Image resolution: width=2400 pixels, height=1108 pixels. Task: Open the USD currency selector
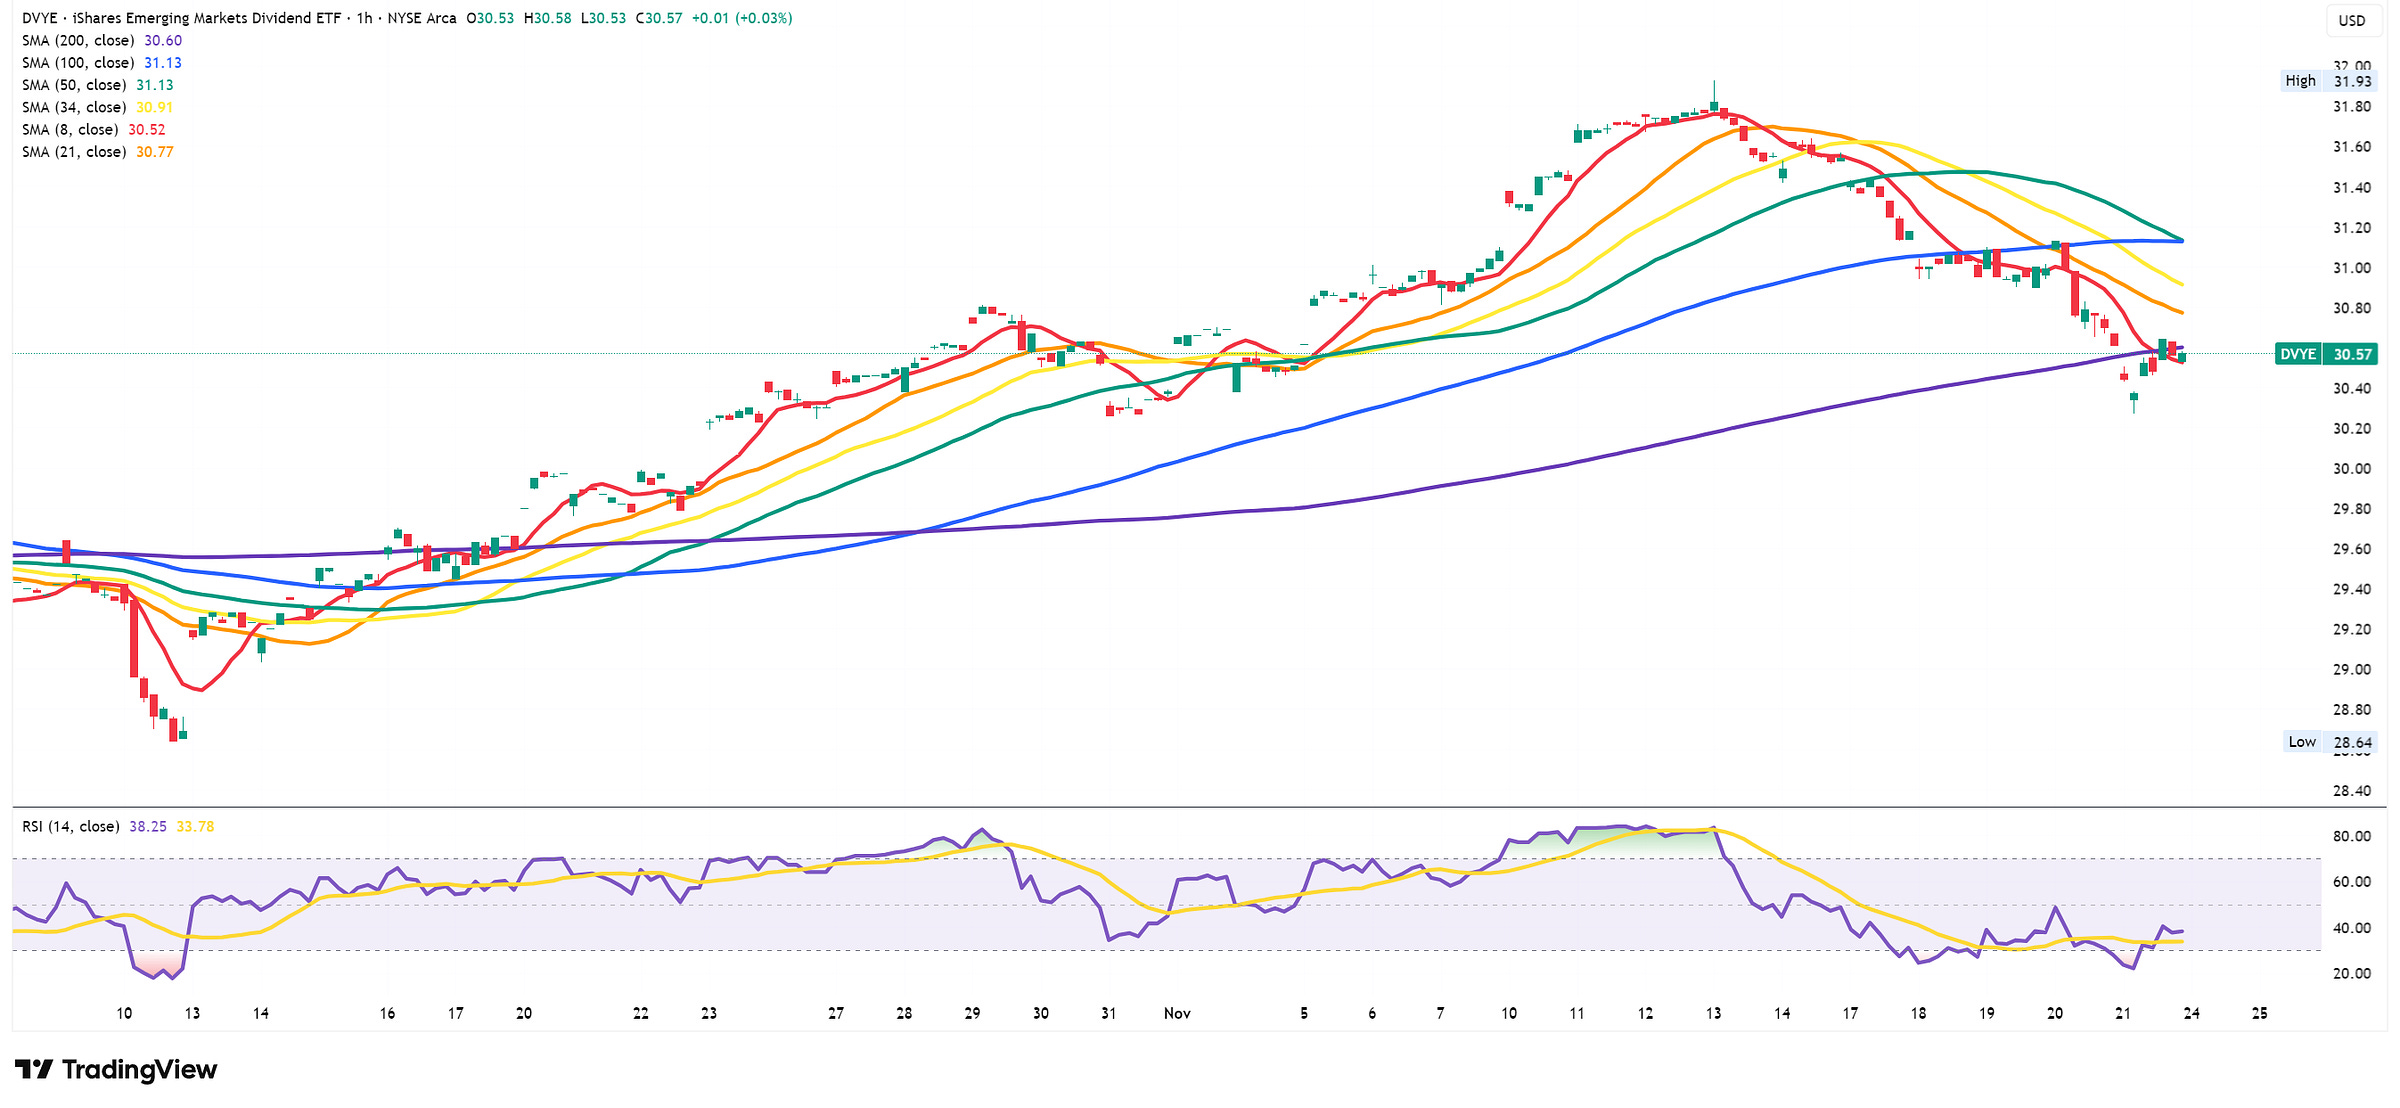[2351, 20]
